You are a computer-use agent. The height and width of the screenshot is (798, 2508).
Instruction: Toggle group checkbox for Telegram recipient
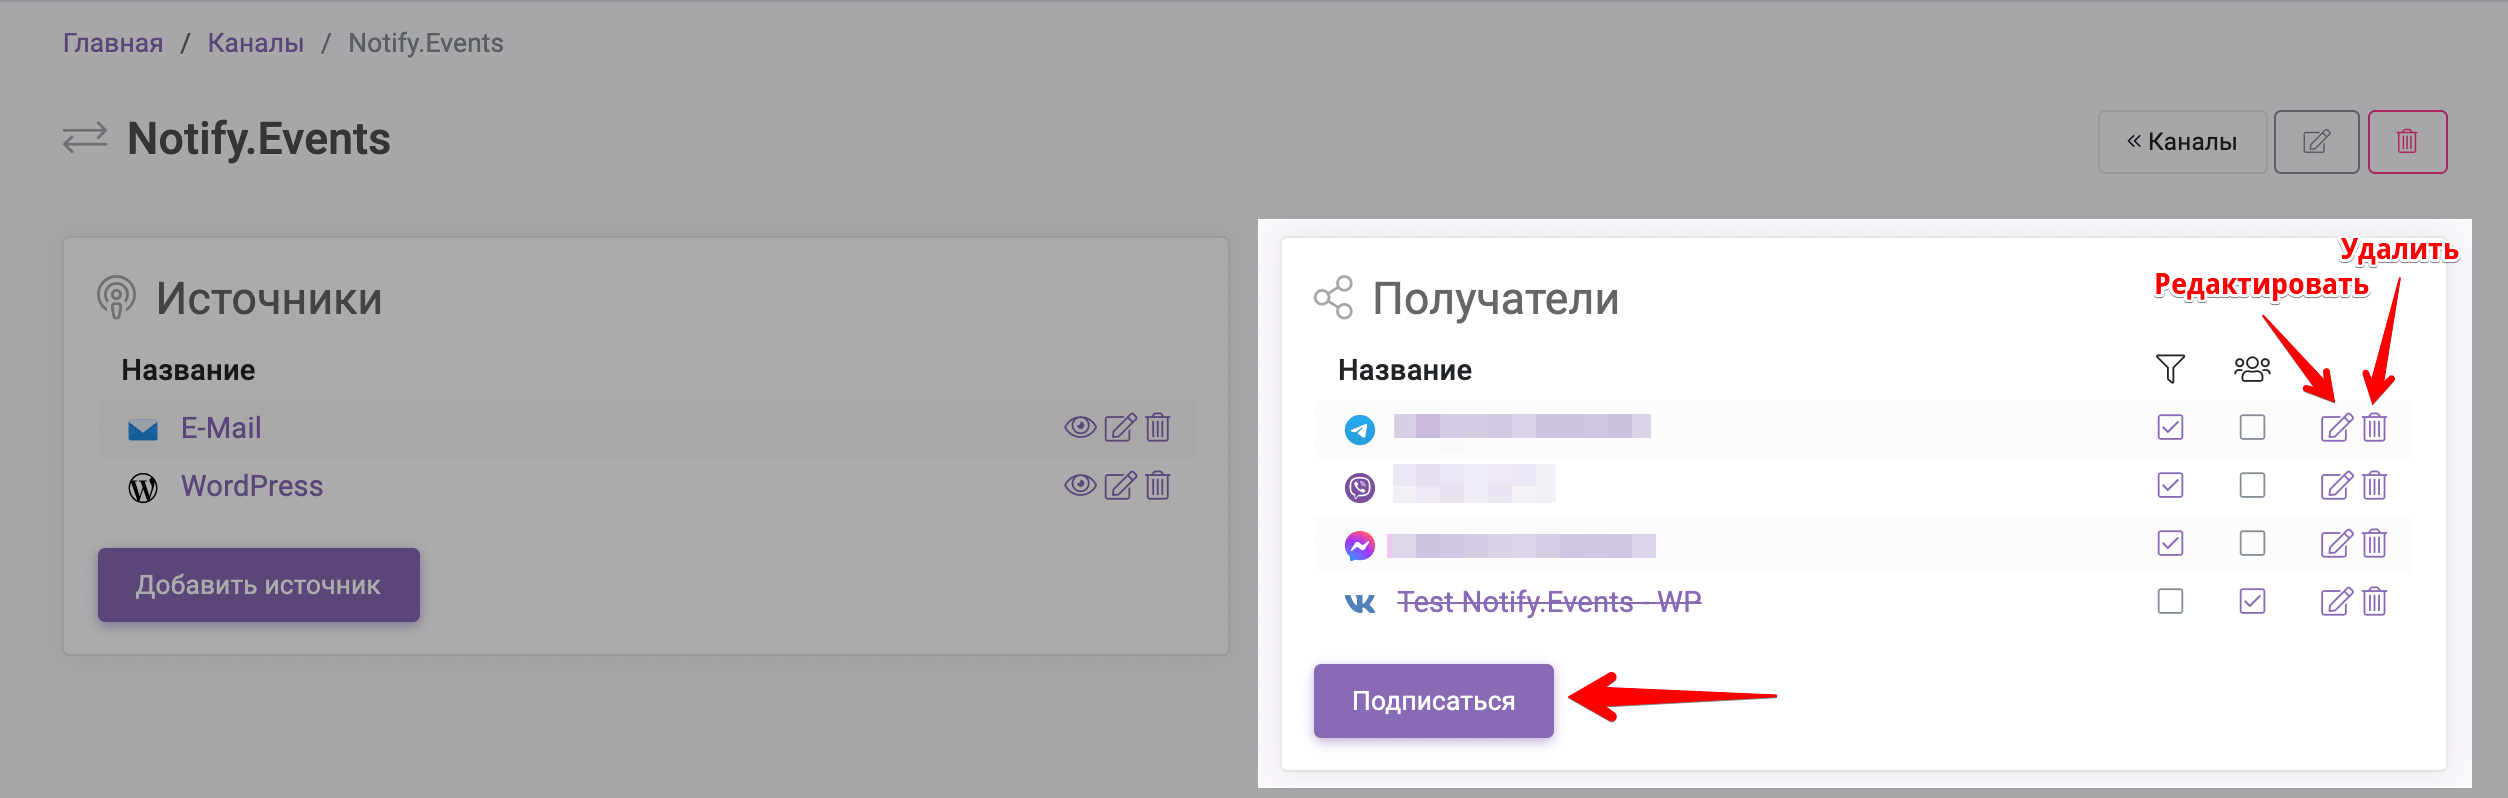point(2252,427)
